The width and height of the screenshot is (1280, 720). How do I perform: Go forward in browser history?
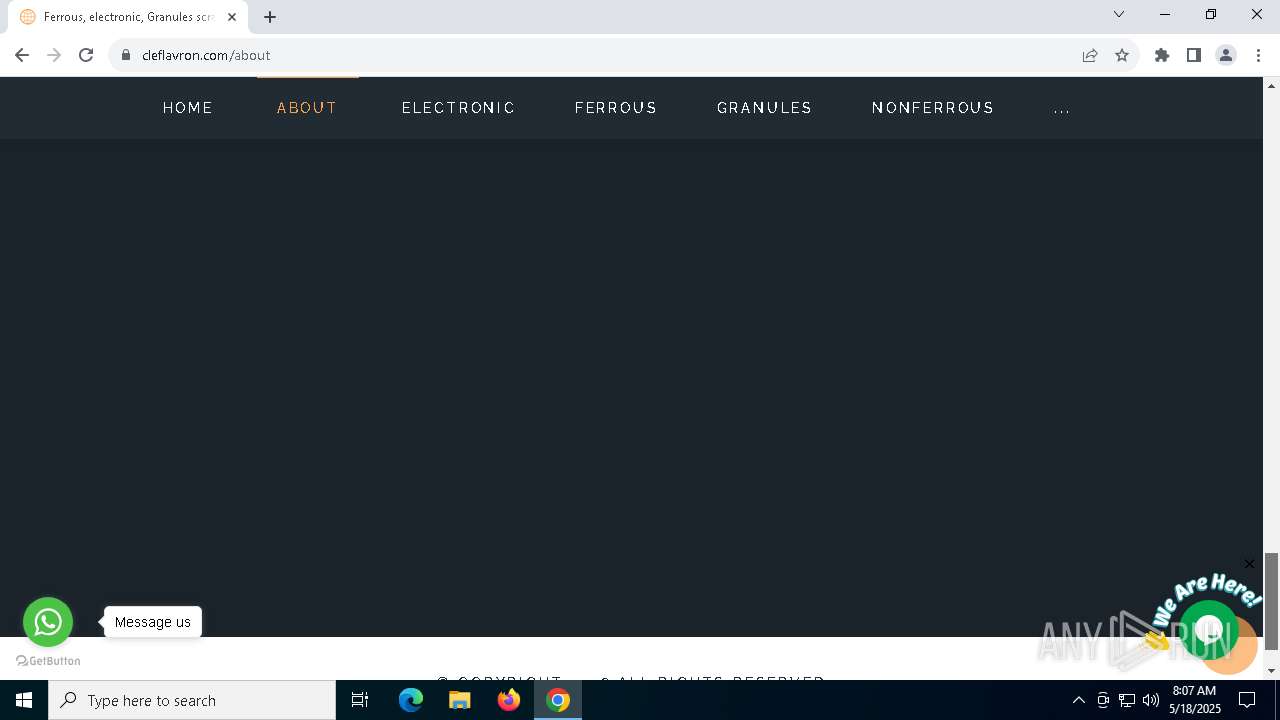pos(54,55)
